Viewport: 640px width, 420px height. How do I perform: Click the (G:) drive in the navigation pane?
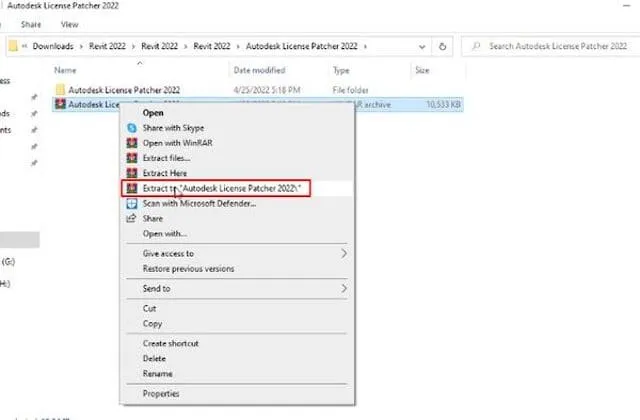[9, 262]
